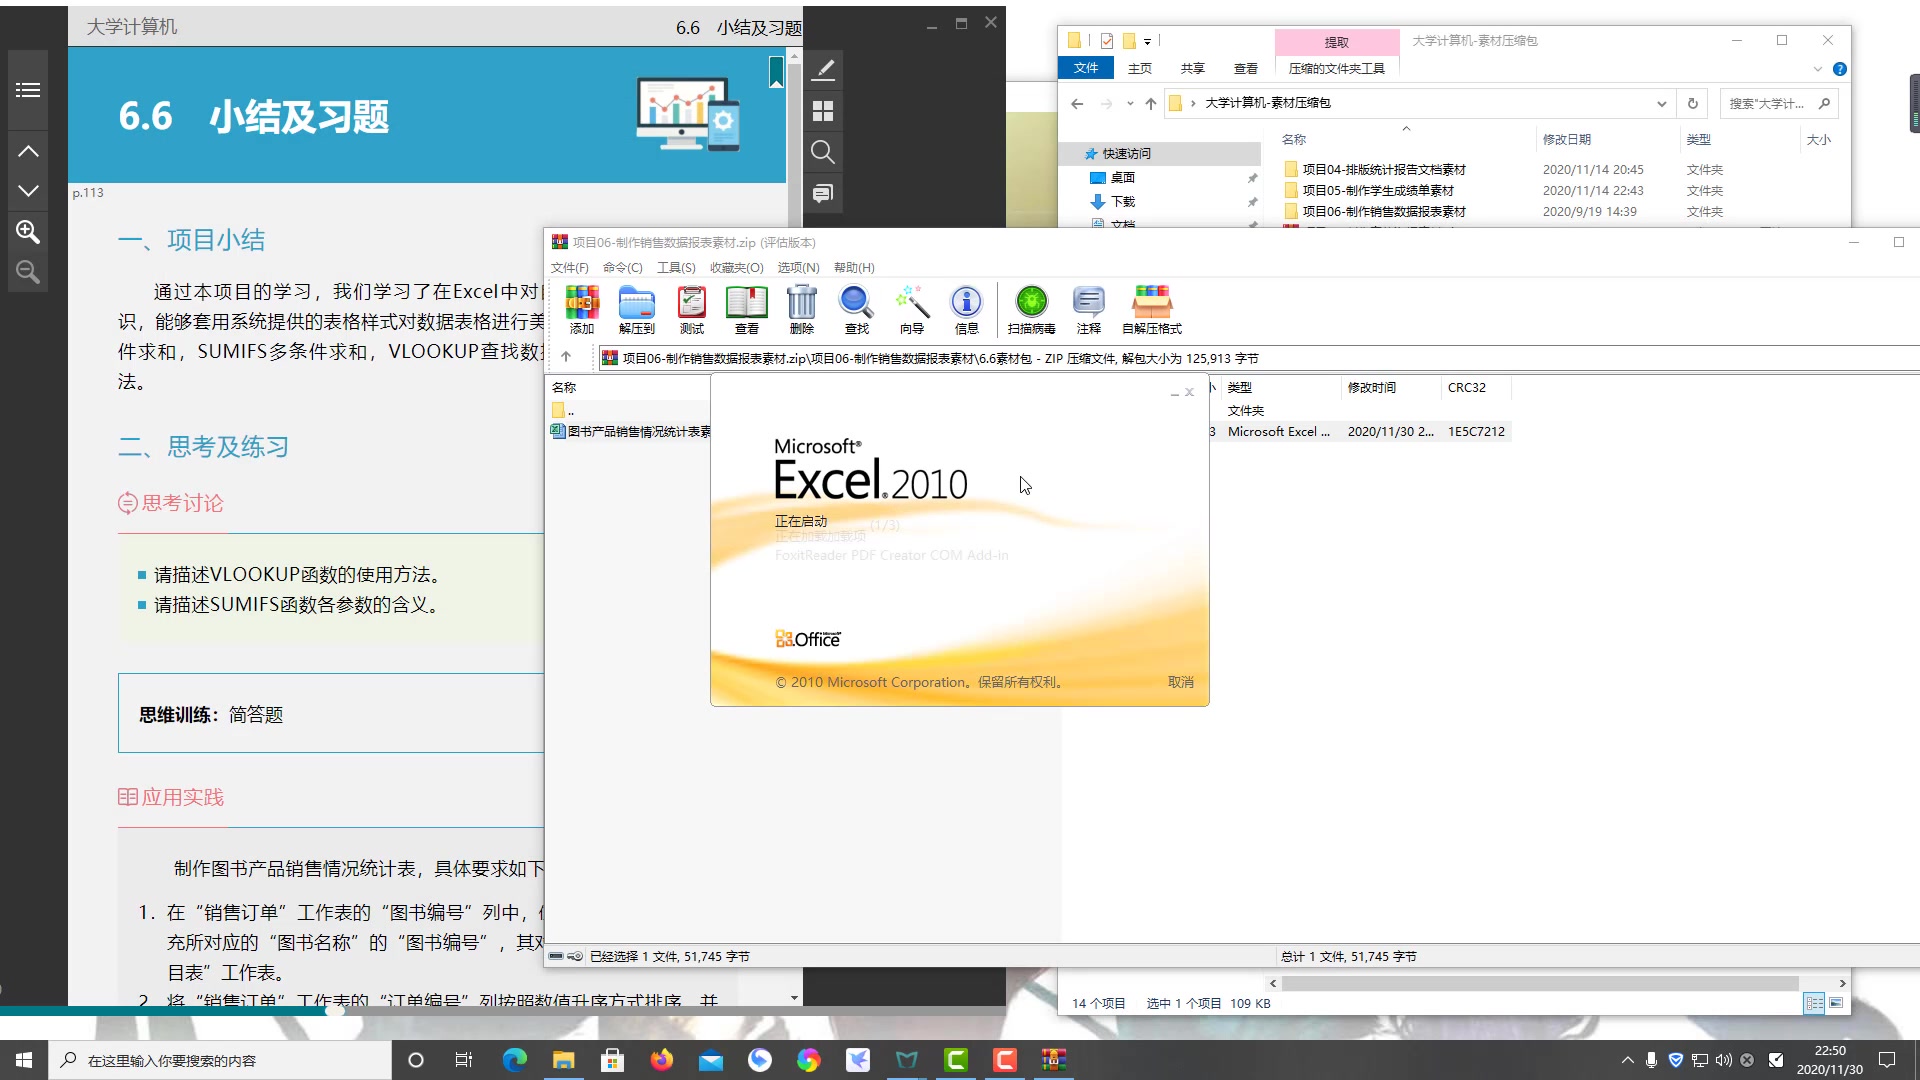The image size is (1920, 1080).
Task: Expand the Explorer ribbon chevron
Action: coord(1817,69)
